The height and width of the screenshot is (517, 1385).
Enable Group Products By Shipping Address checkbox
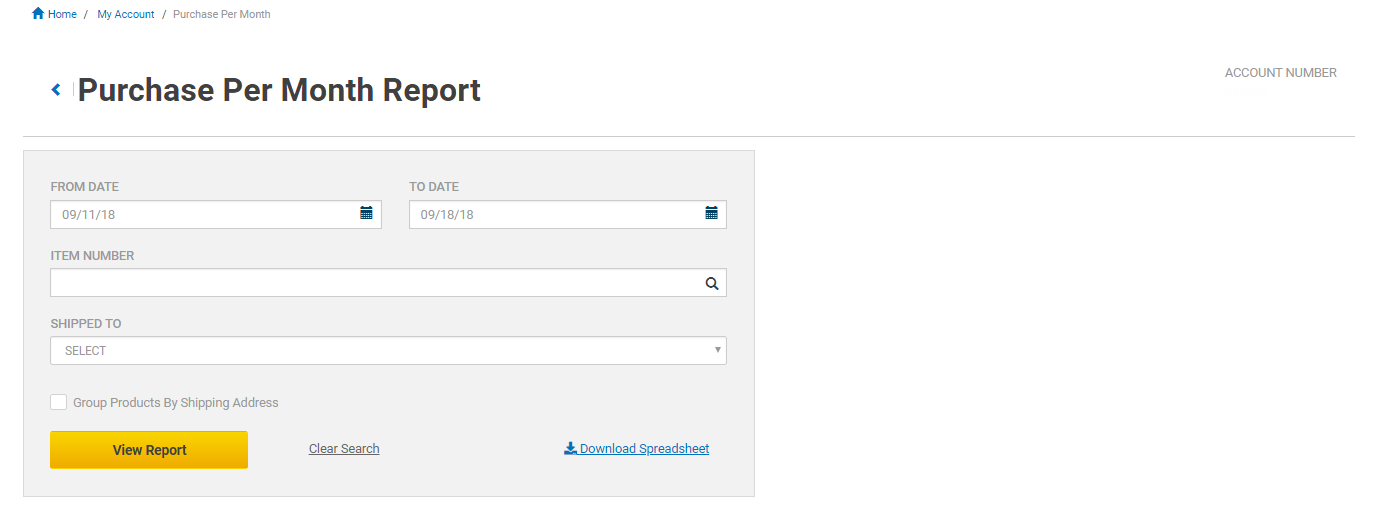pyautogui.click(x=59, y=402)
